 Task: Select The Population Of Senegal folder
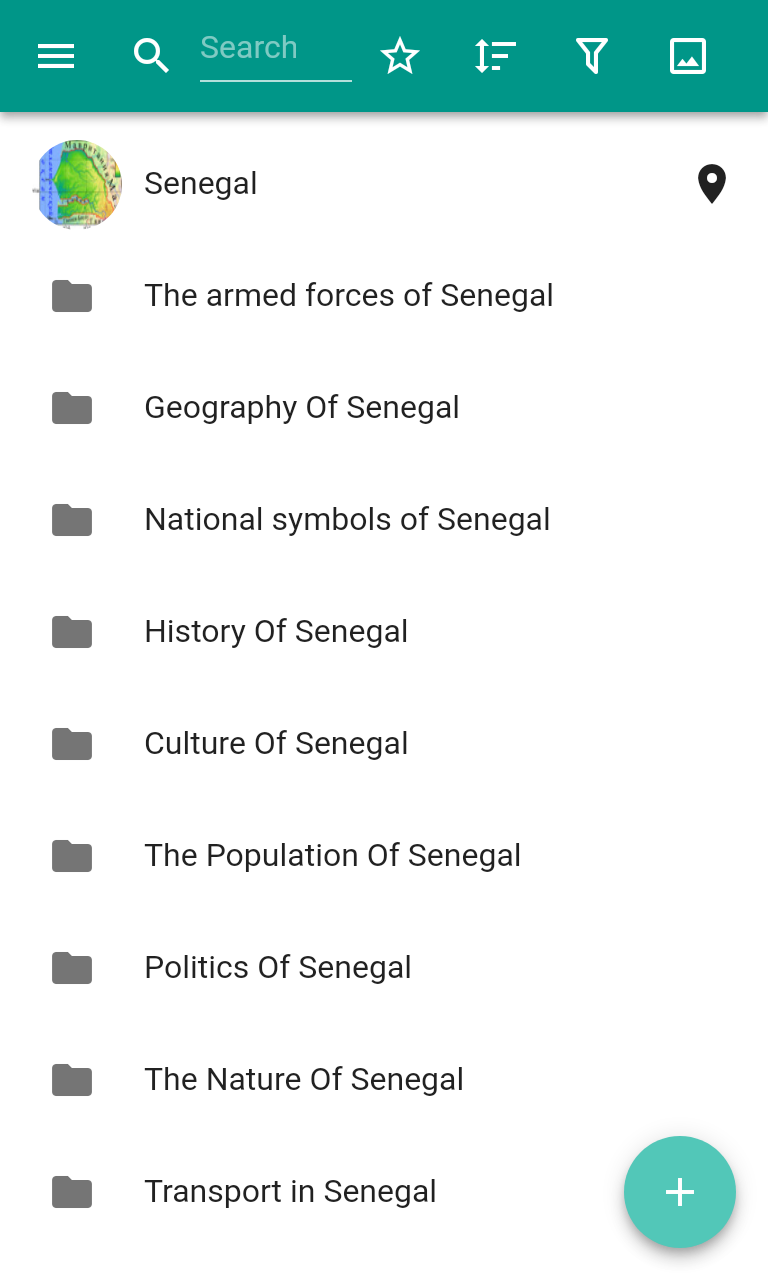tap(333, 856)
